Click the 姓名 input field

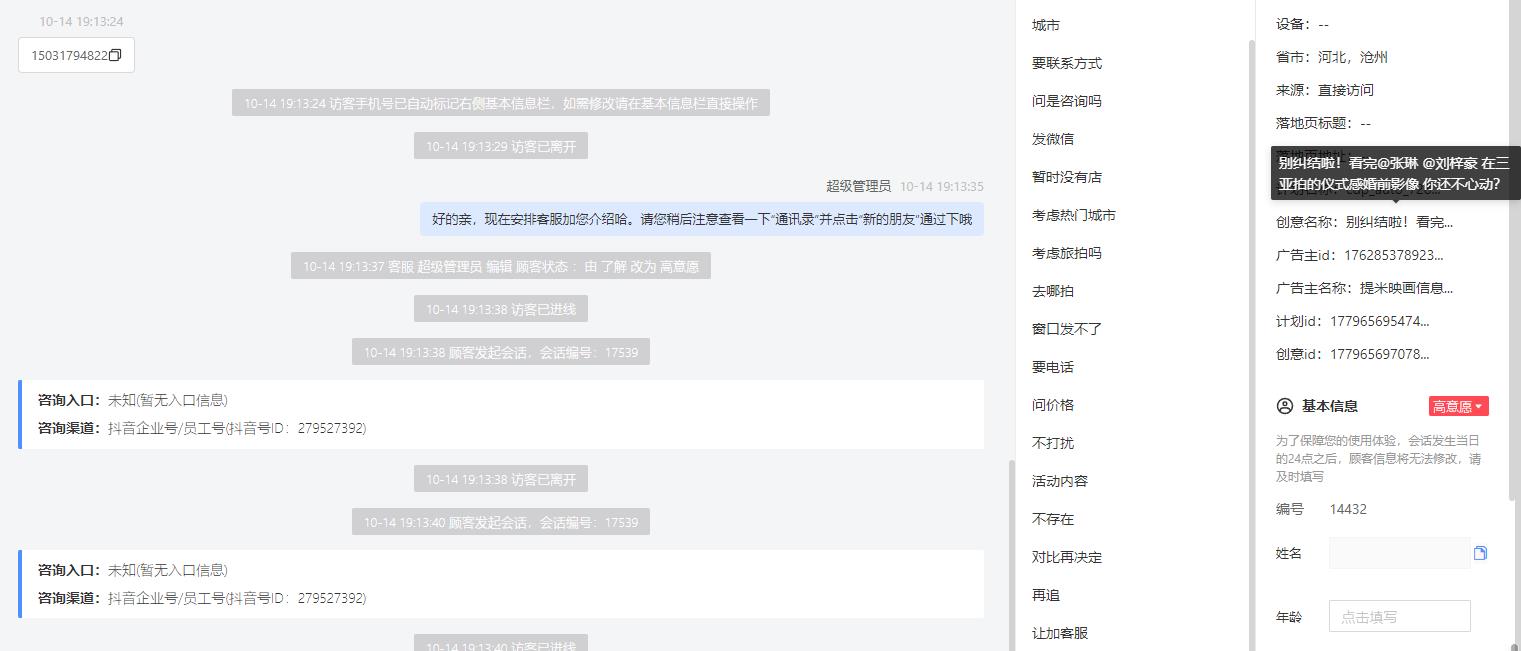point(1399,553)
